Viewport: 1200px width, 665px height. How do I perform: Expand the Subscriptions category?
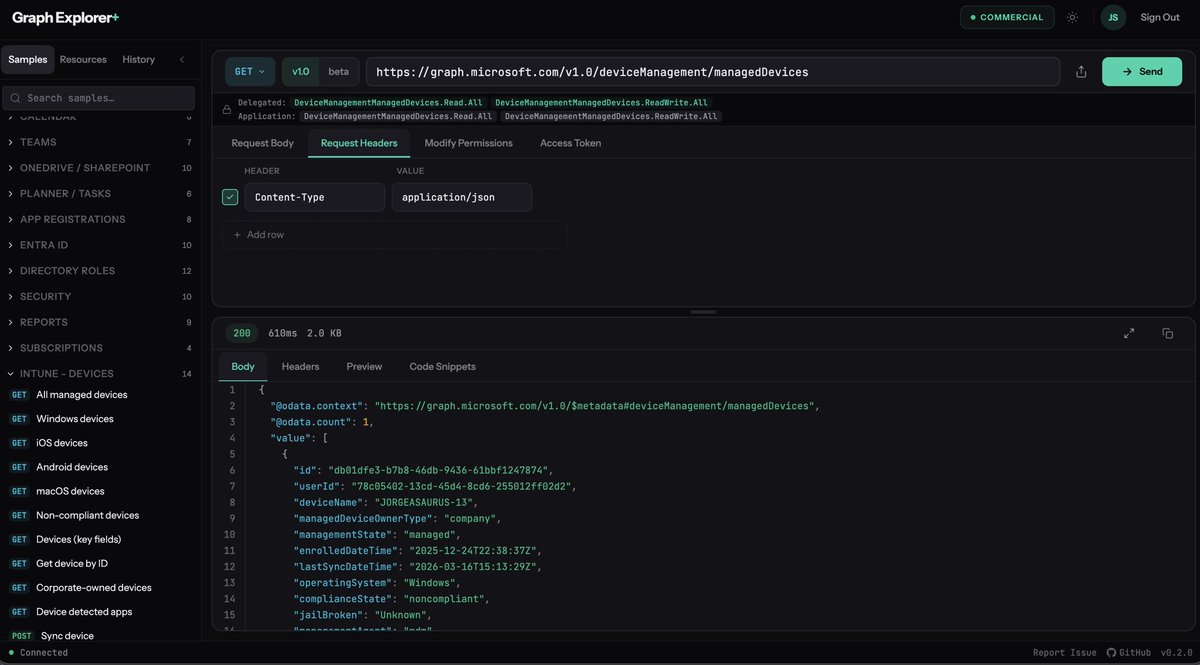point(100,348)
